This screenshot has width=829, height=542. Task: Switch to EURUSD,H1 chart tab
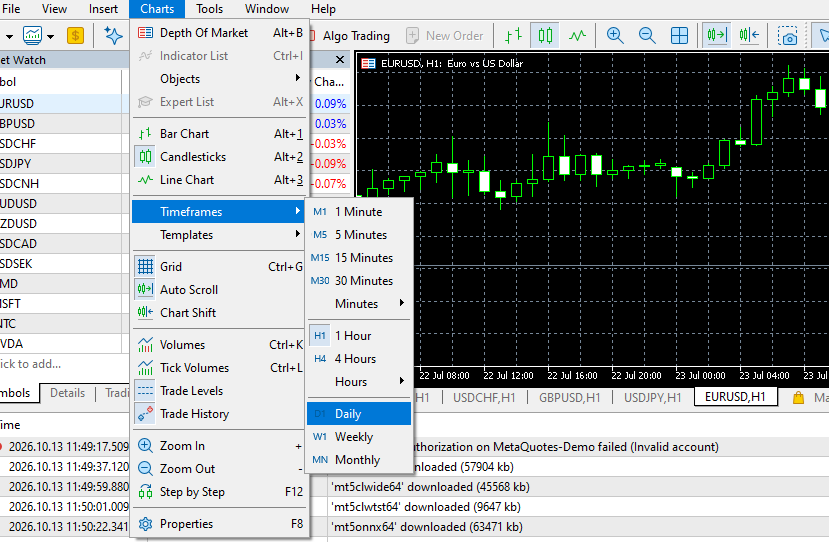[735, 397]
